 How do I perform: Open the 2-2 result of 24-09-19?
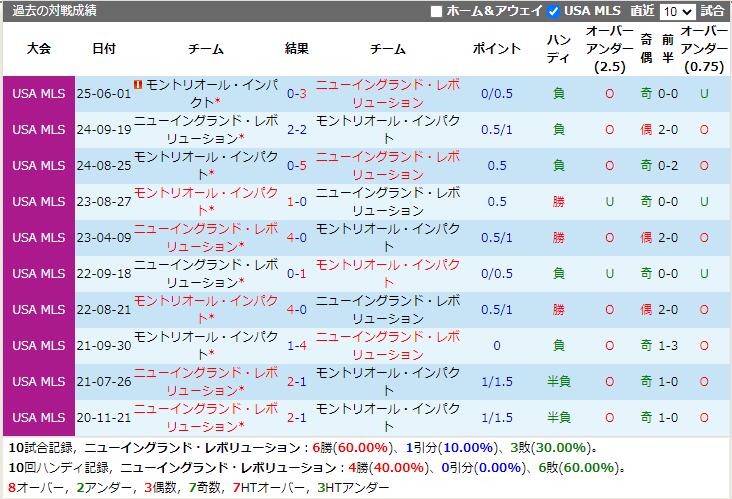pos(296,130)
